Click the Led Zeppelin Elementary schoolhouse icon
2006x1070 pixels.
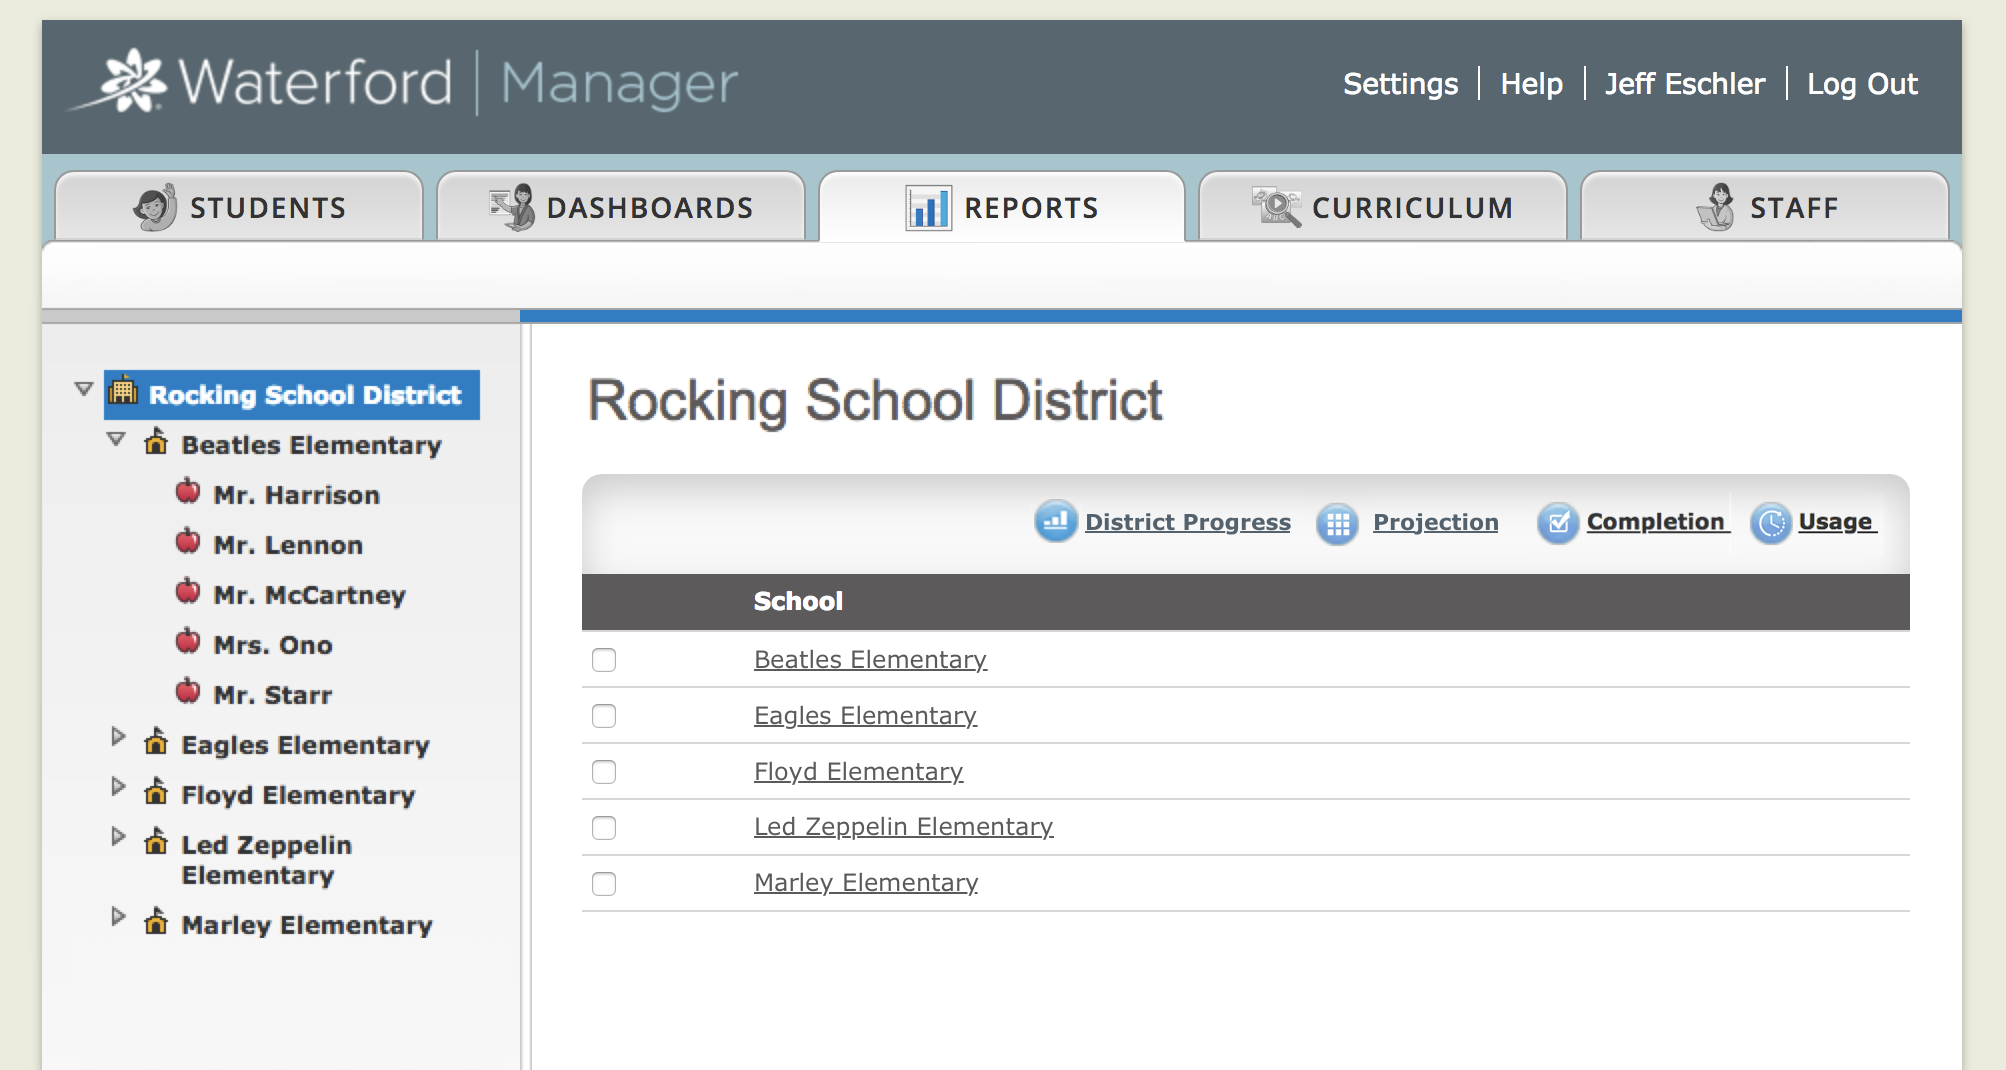pos(156,841)
